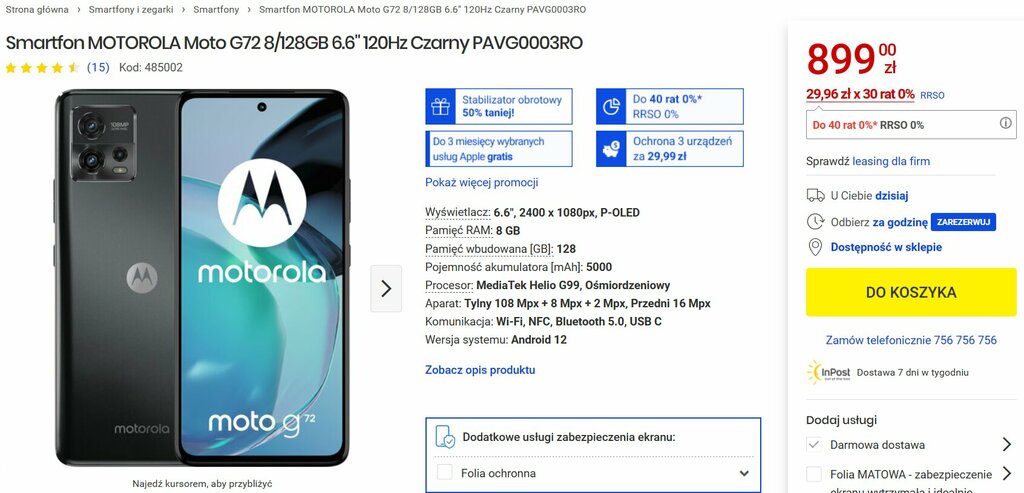Click the InPost logo
This screenshot has height=493, width=1024.
coord(829,372)
